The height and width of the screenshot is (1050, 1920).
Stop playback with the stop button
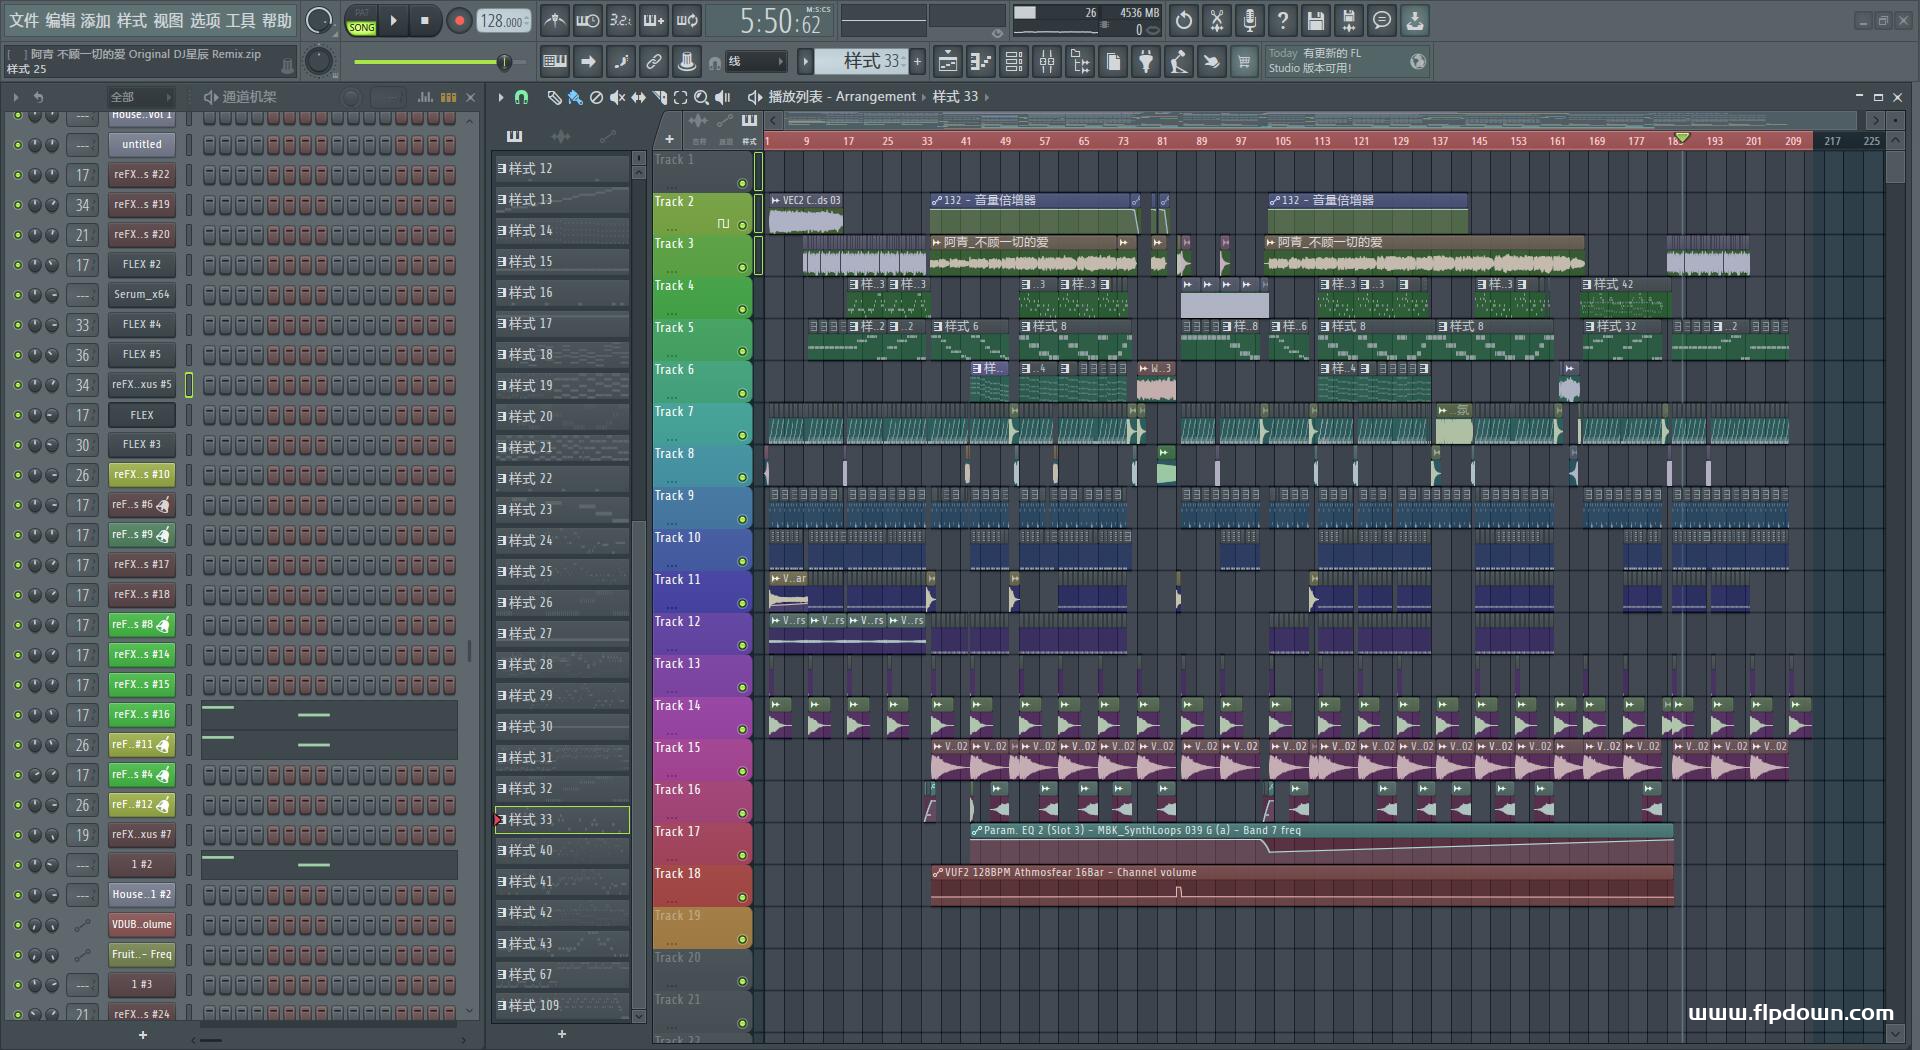pyautogui.click(x=425, y=20)
